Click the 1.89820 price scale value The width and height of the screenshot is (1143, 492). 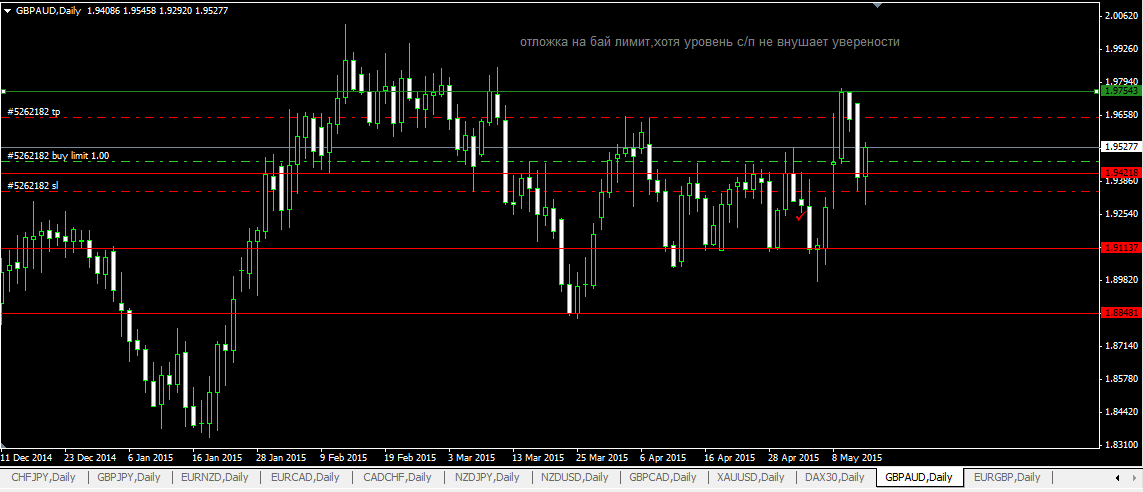[x=1123, y=280]
